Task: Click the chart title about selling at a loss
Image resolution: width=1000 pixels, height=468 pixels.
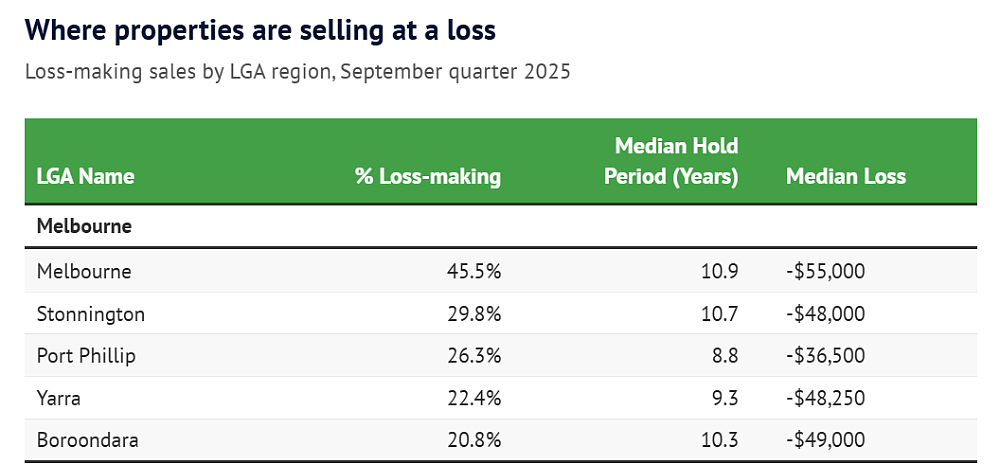Action: click(260, 30)
